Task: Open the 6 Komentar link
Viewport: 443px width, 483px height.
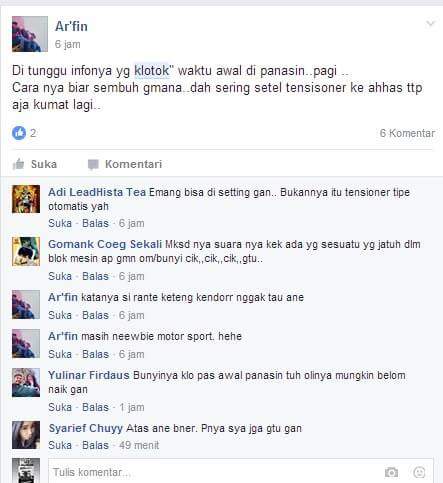Action: (407, 133)
